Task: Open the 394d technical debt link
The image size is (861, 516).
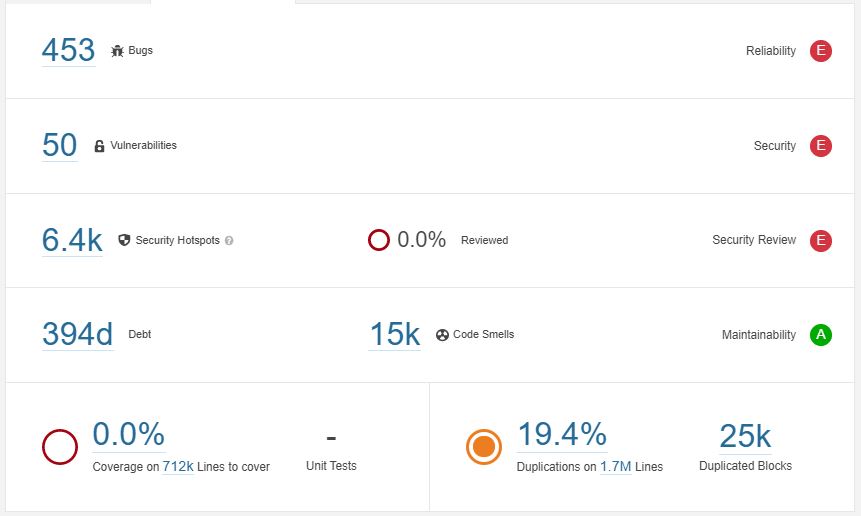Action: point(77,334)
